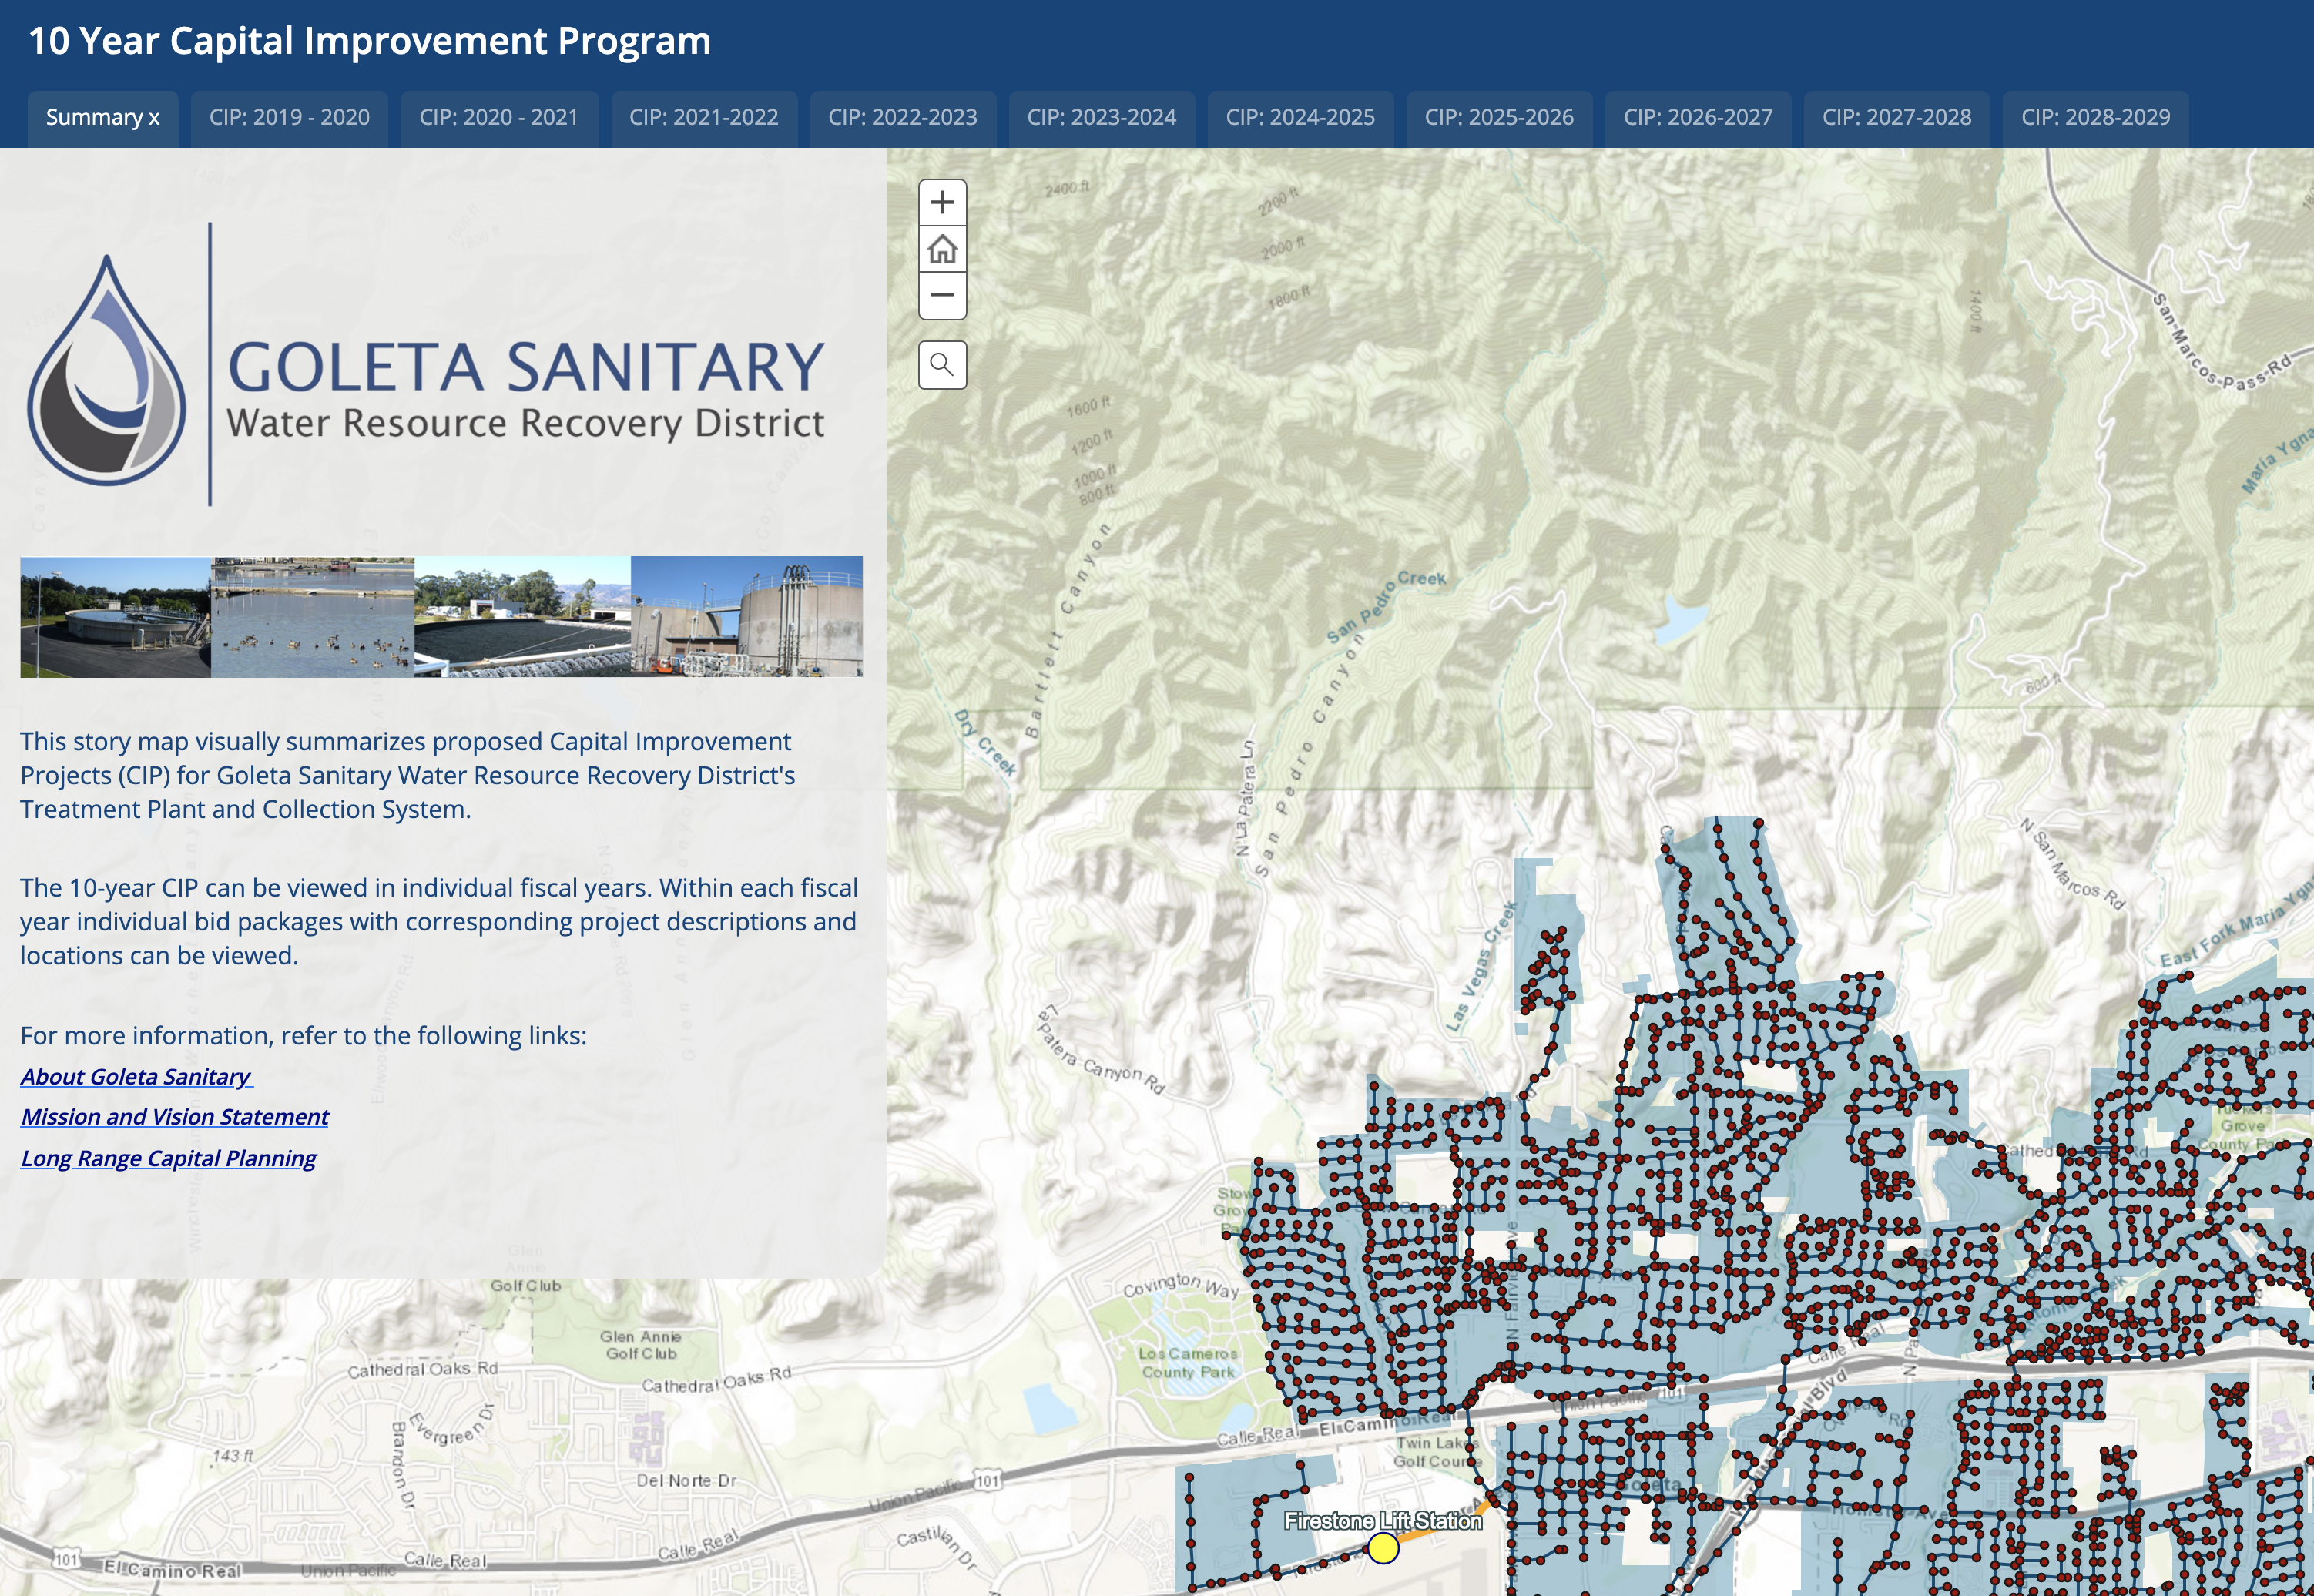The image size is (2314, 1596).
Task: Open the About Goleta Sanitary link
Action: click(136, 1077)
